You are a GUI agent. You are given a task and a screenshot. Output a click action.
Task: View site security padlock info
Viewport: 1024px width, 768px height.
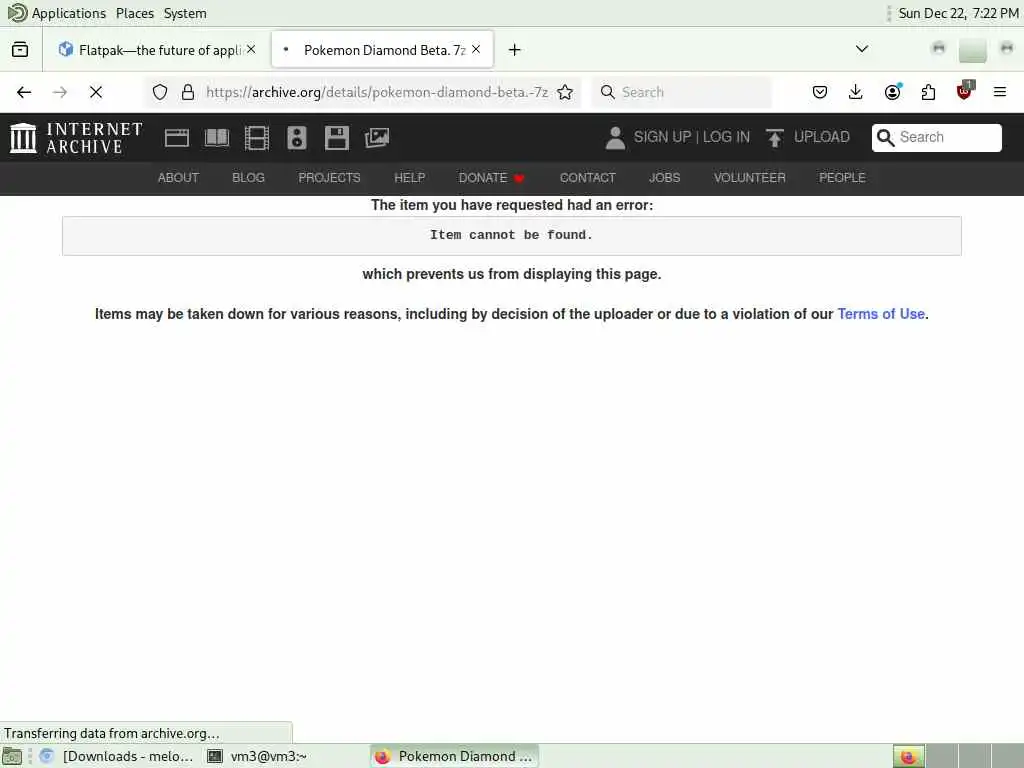[x=188, y=92]
